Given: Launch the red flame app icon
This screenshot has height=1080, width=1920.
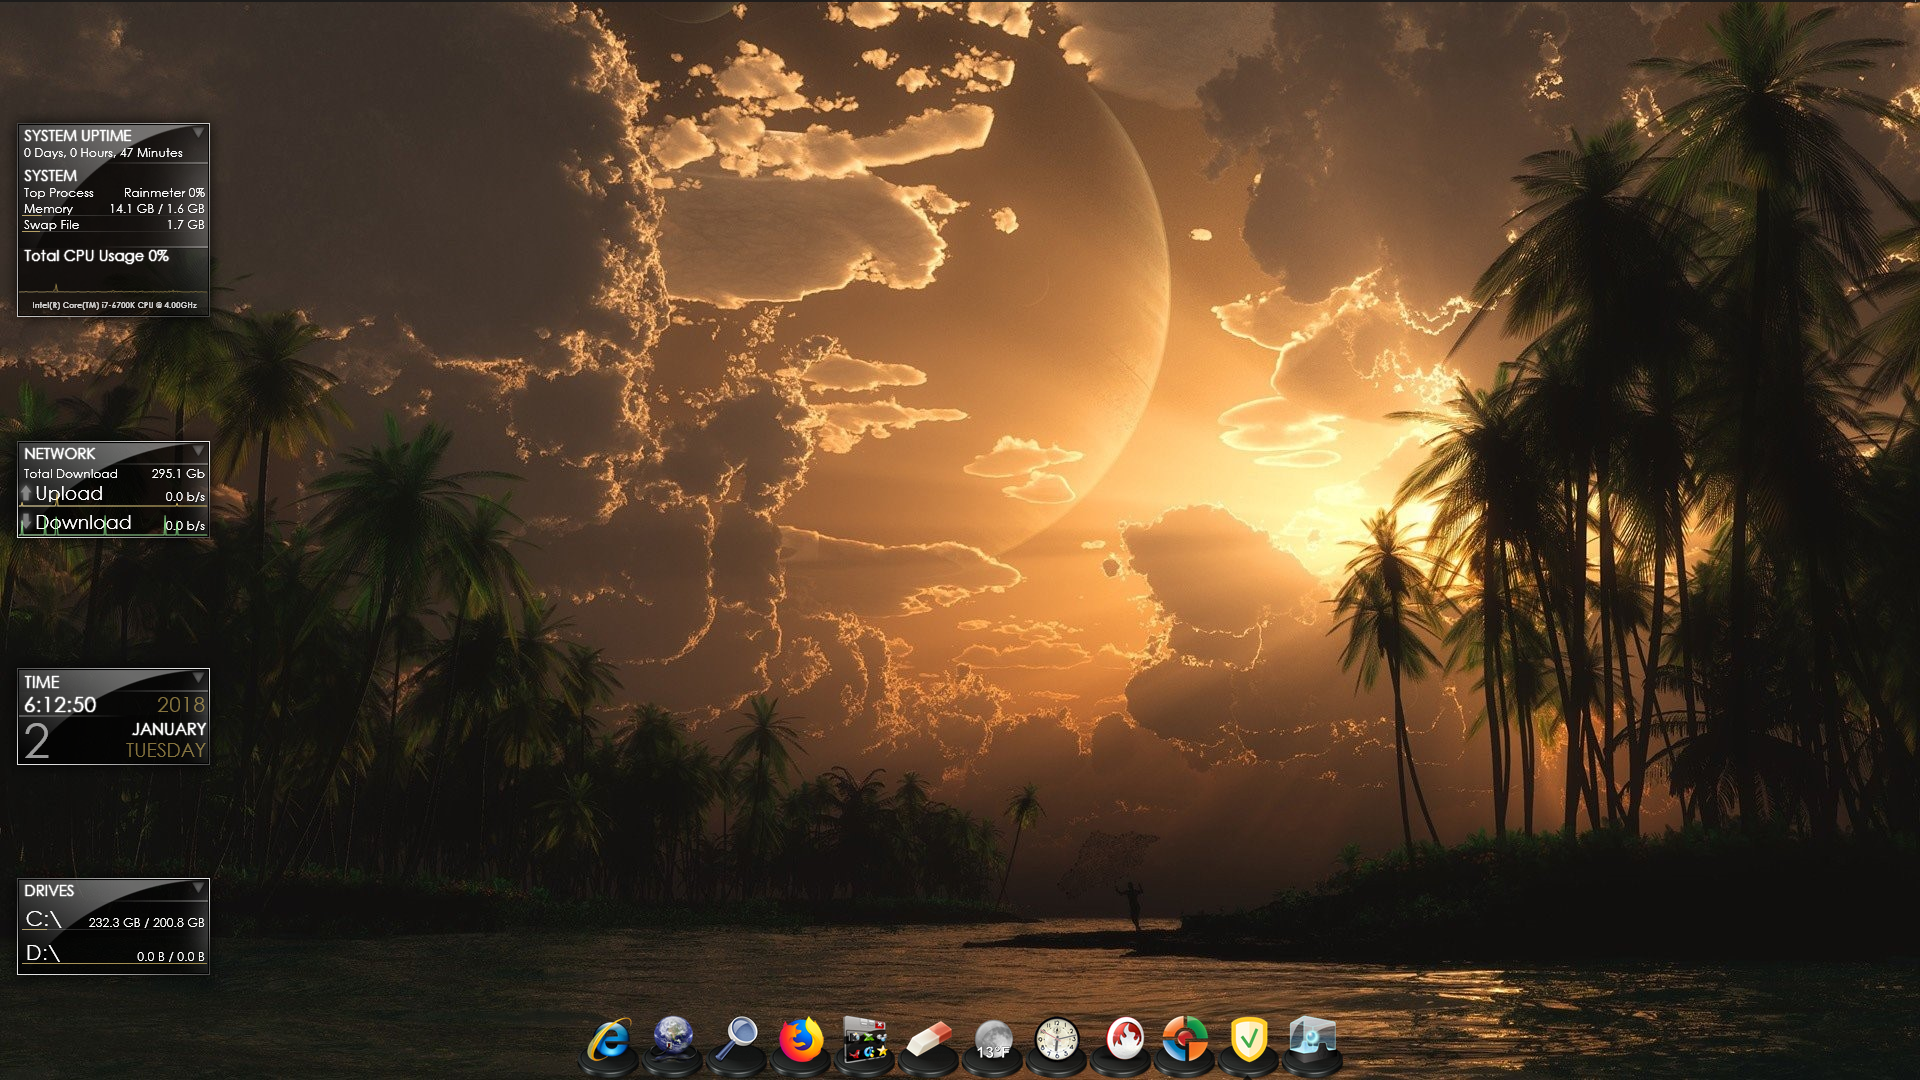Looking at the screenshot, I should (x=1123, y=1040).
